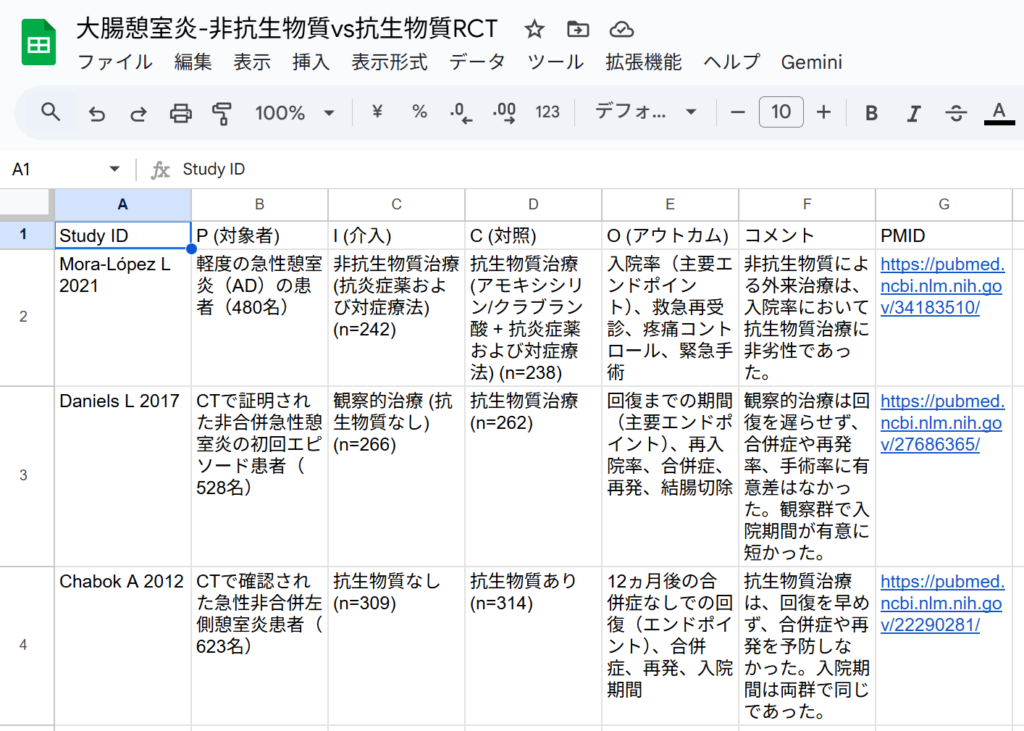Open the toolbar search menus icon
1024x731 pixels.
pos(51,112)
